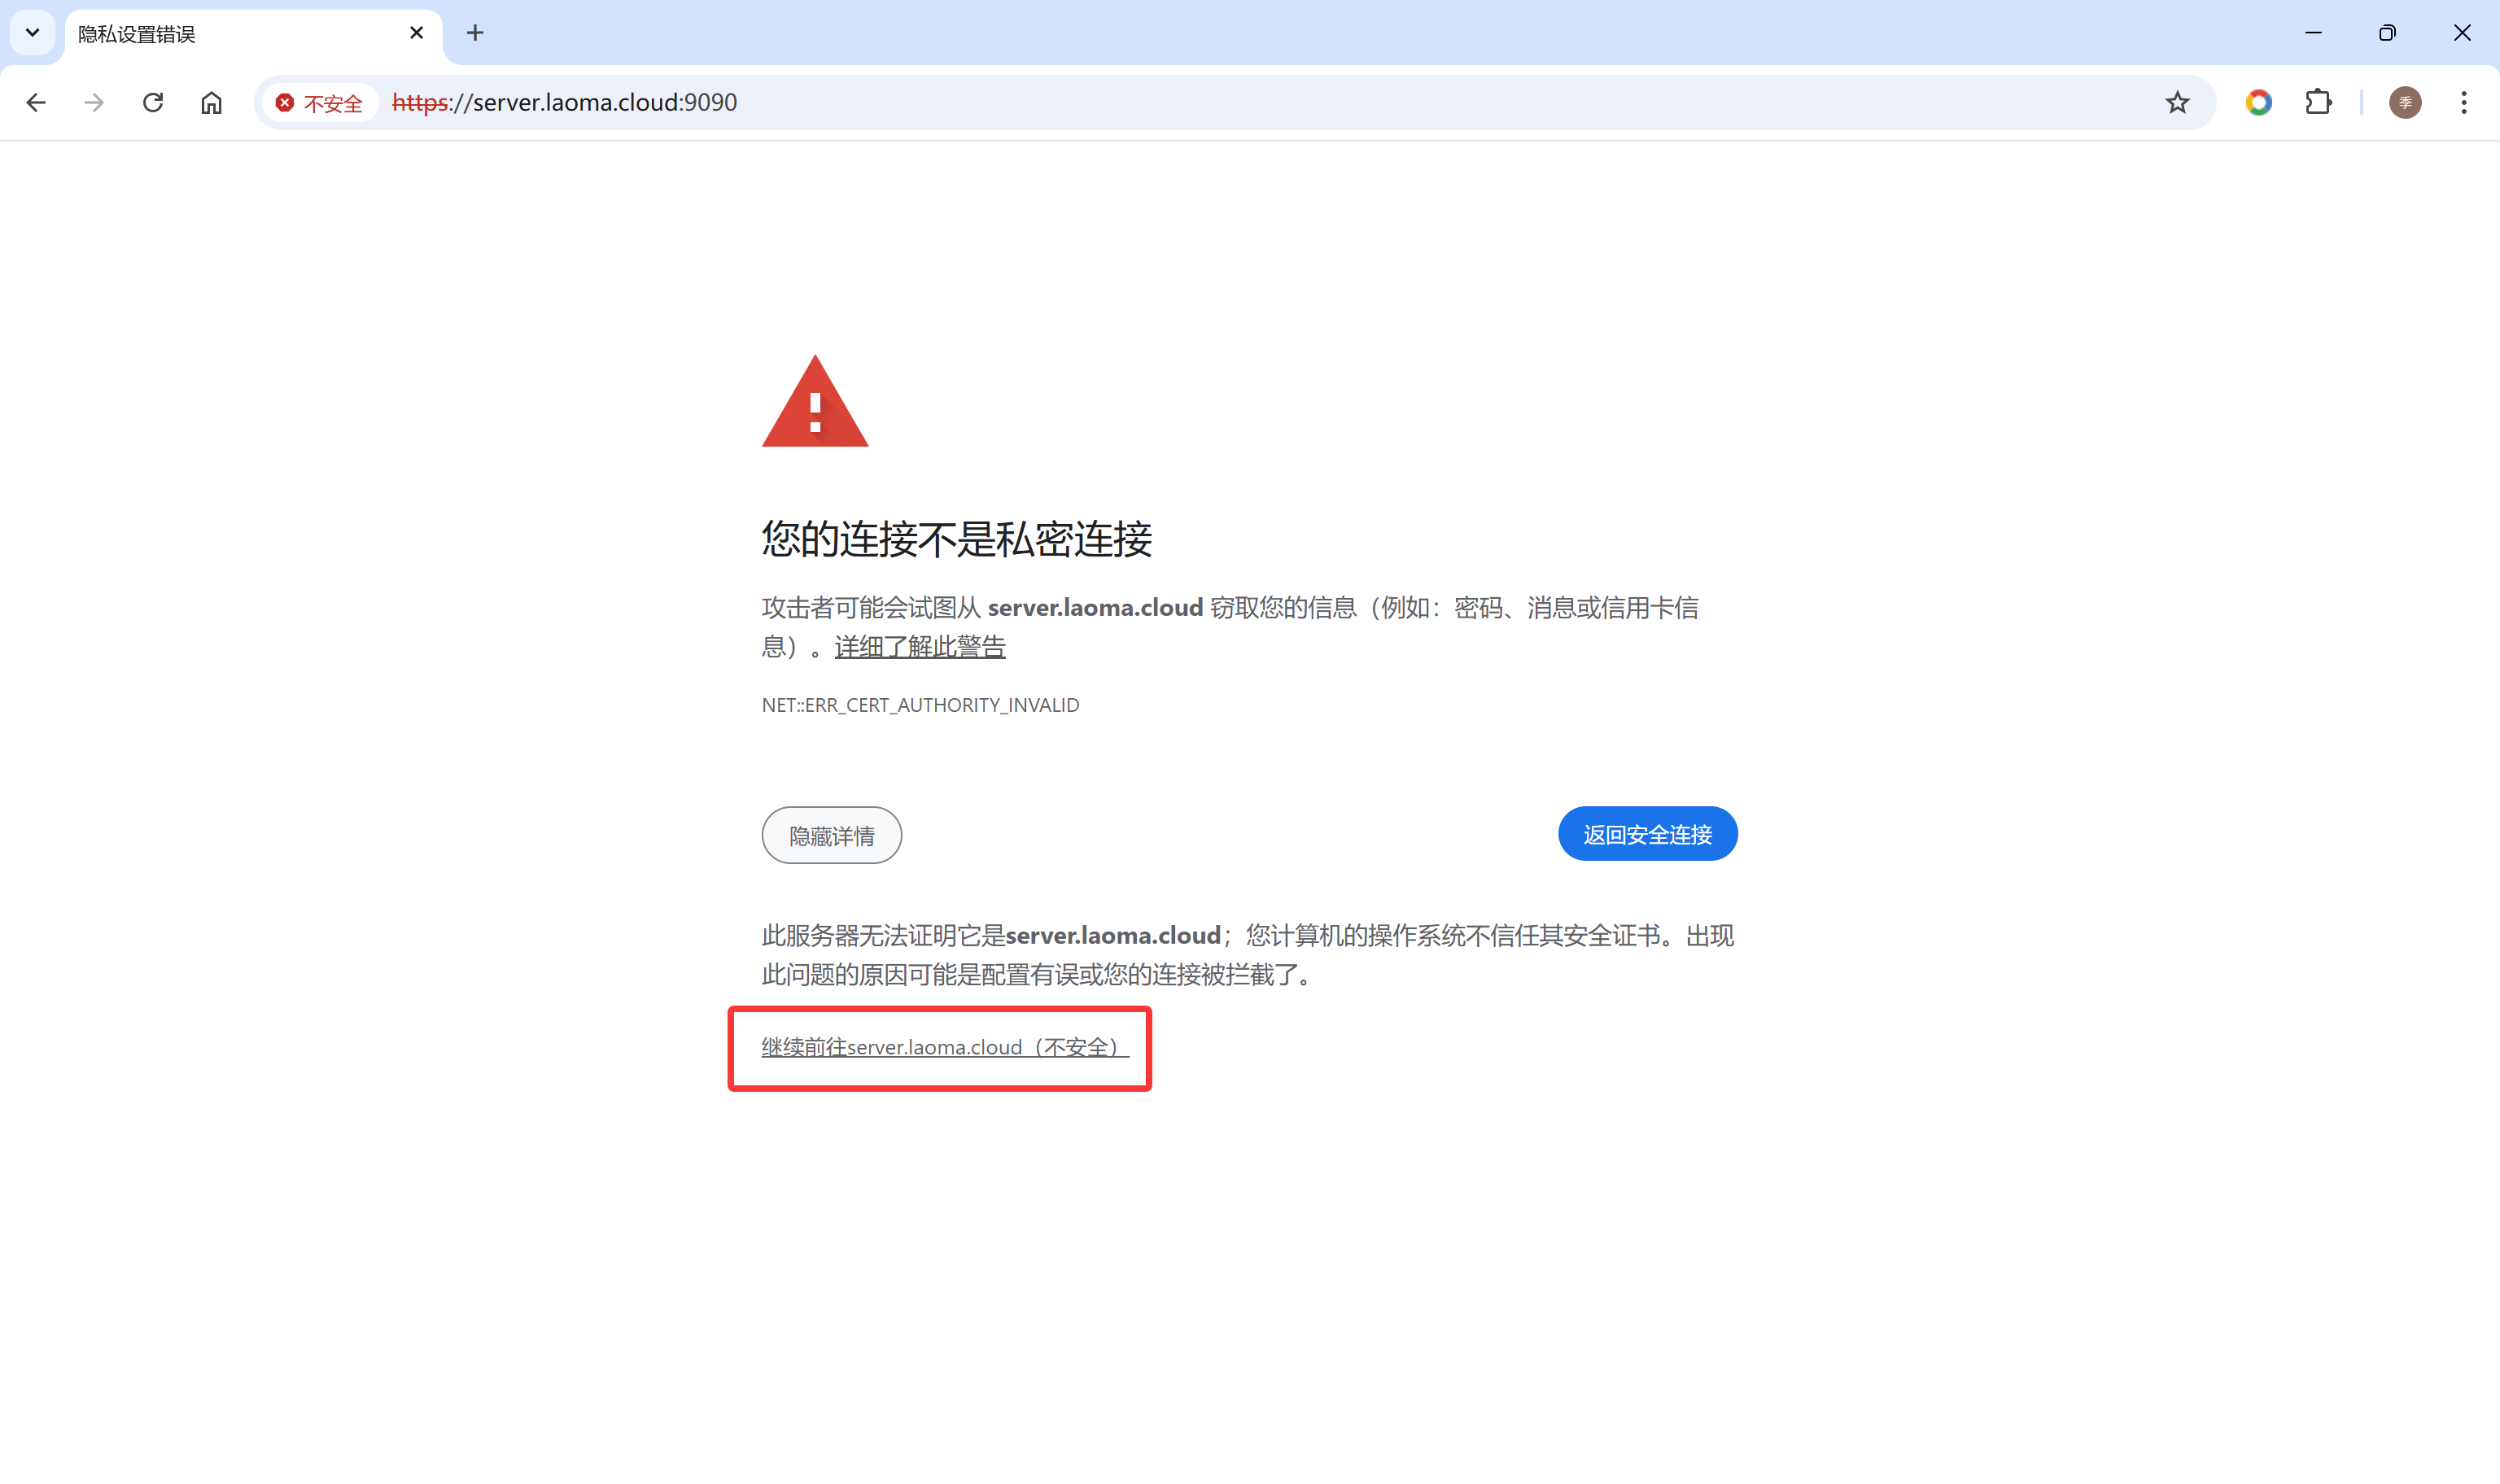The height and width of the screenshot is (1484, 2500).
Task: Click 继续前往server.laoma.cloud（不安全）link
Action: tap(943, 1047)
